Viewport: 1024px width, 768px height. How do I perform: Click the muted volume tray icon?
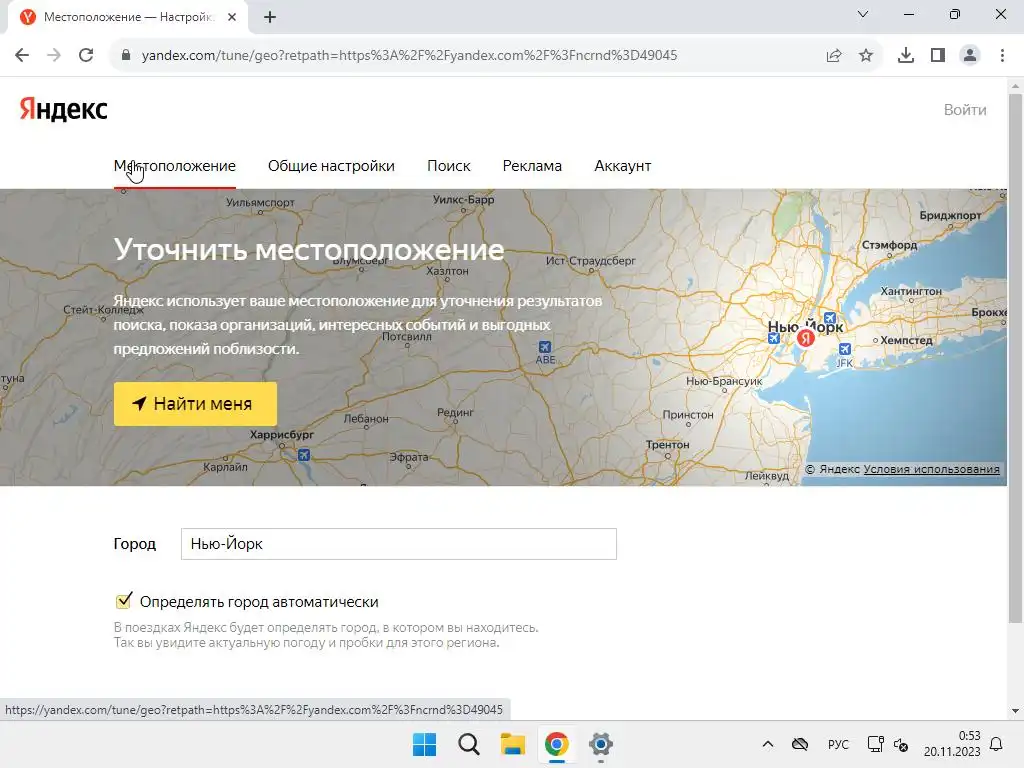(901, 744)
